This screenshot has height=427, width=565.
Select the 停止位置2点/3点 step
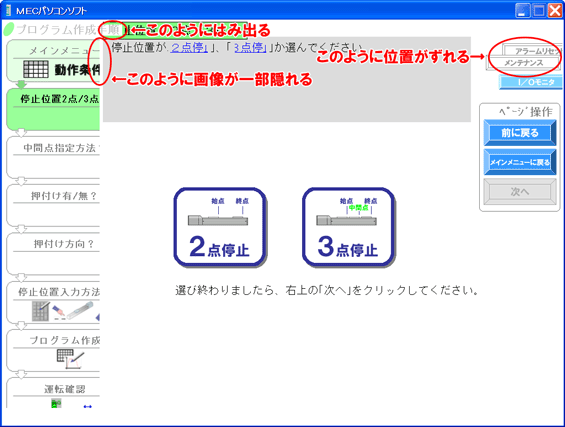[53, 109]
